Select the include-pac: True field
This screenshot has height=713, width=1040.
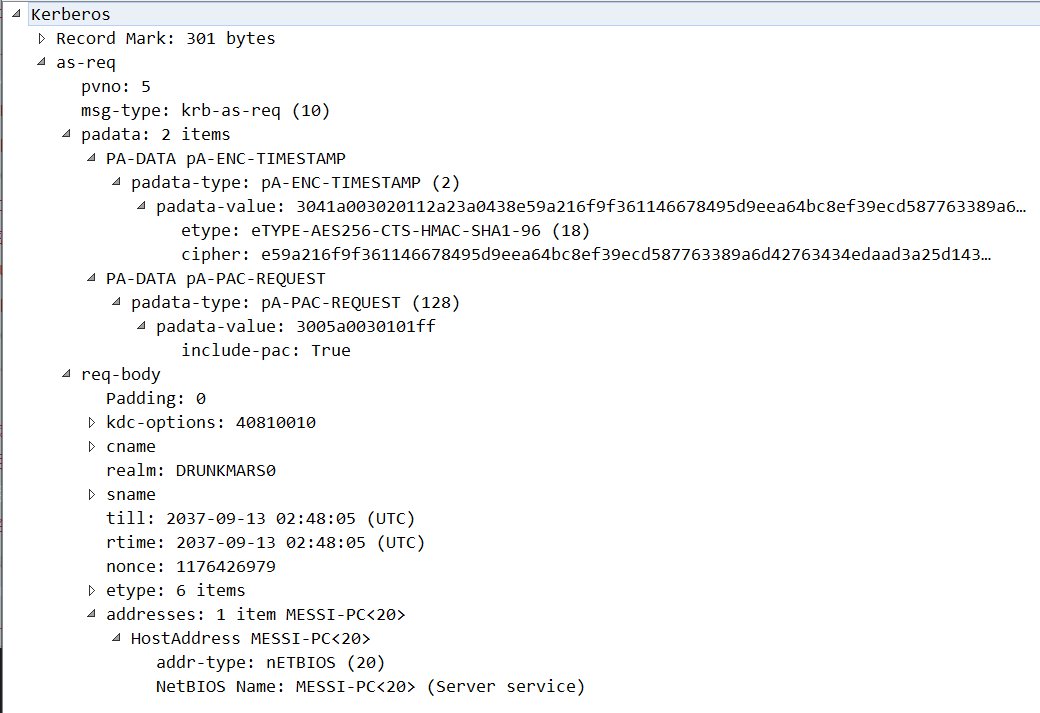266,350
